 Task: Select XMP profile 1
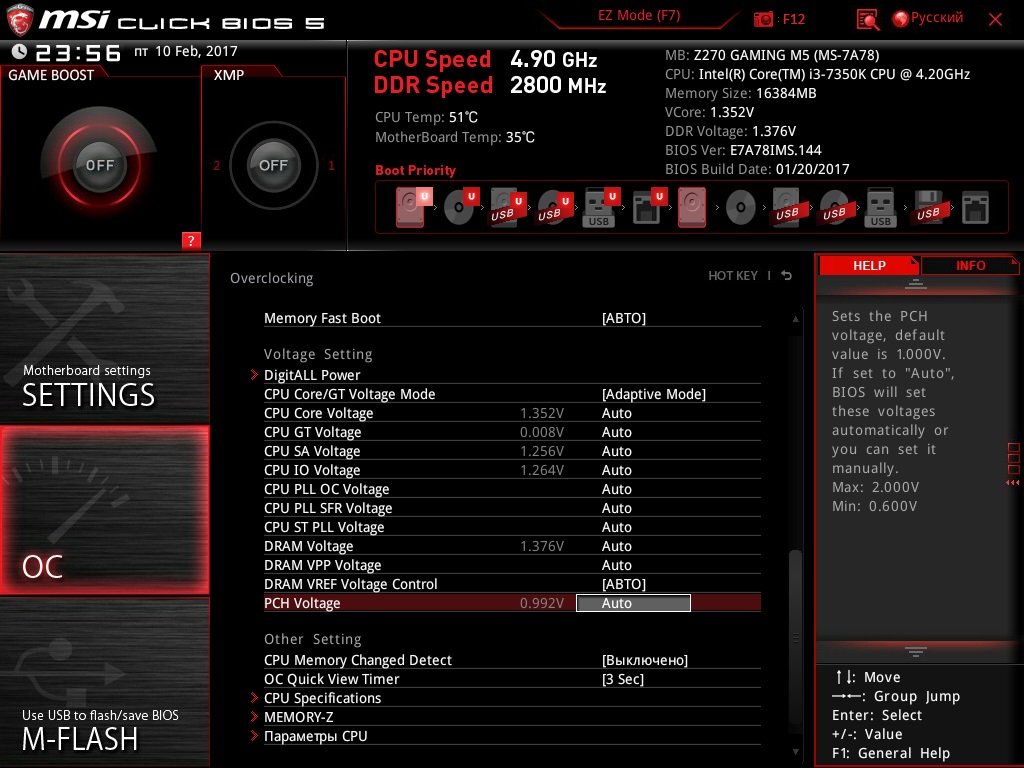(331, 165)
